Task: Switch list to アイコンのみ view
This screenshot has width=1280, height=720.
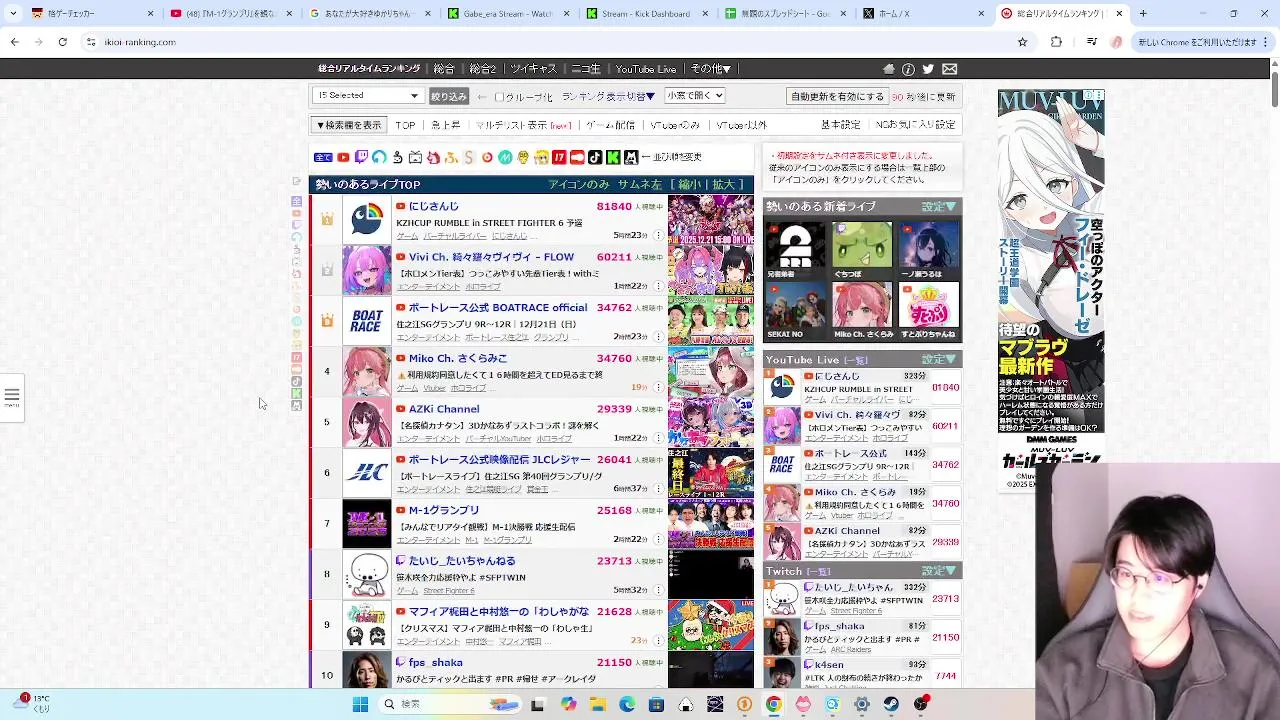Action: point(578,185)
